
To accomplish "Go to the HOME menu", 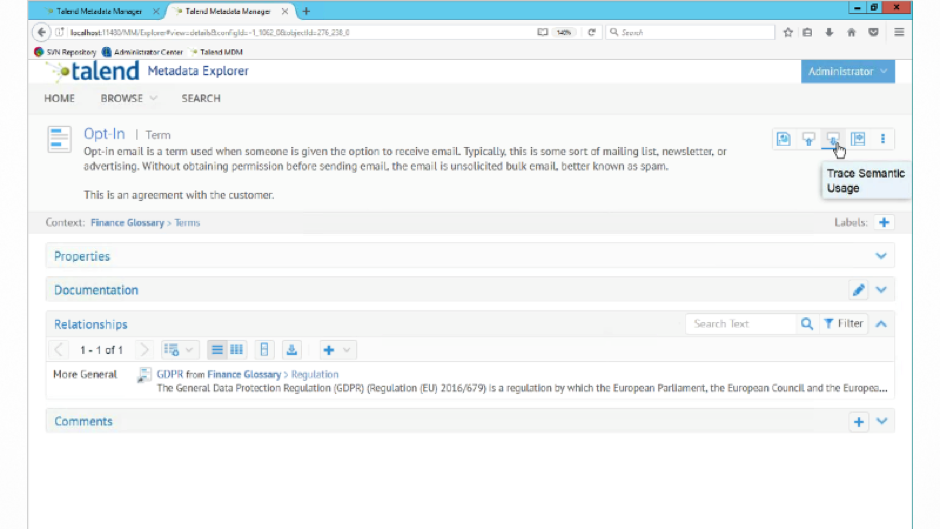I will coord(59,98).
